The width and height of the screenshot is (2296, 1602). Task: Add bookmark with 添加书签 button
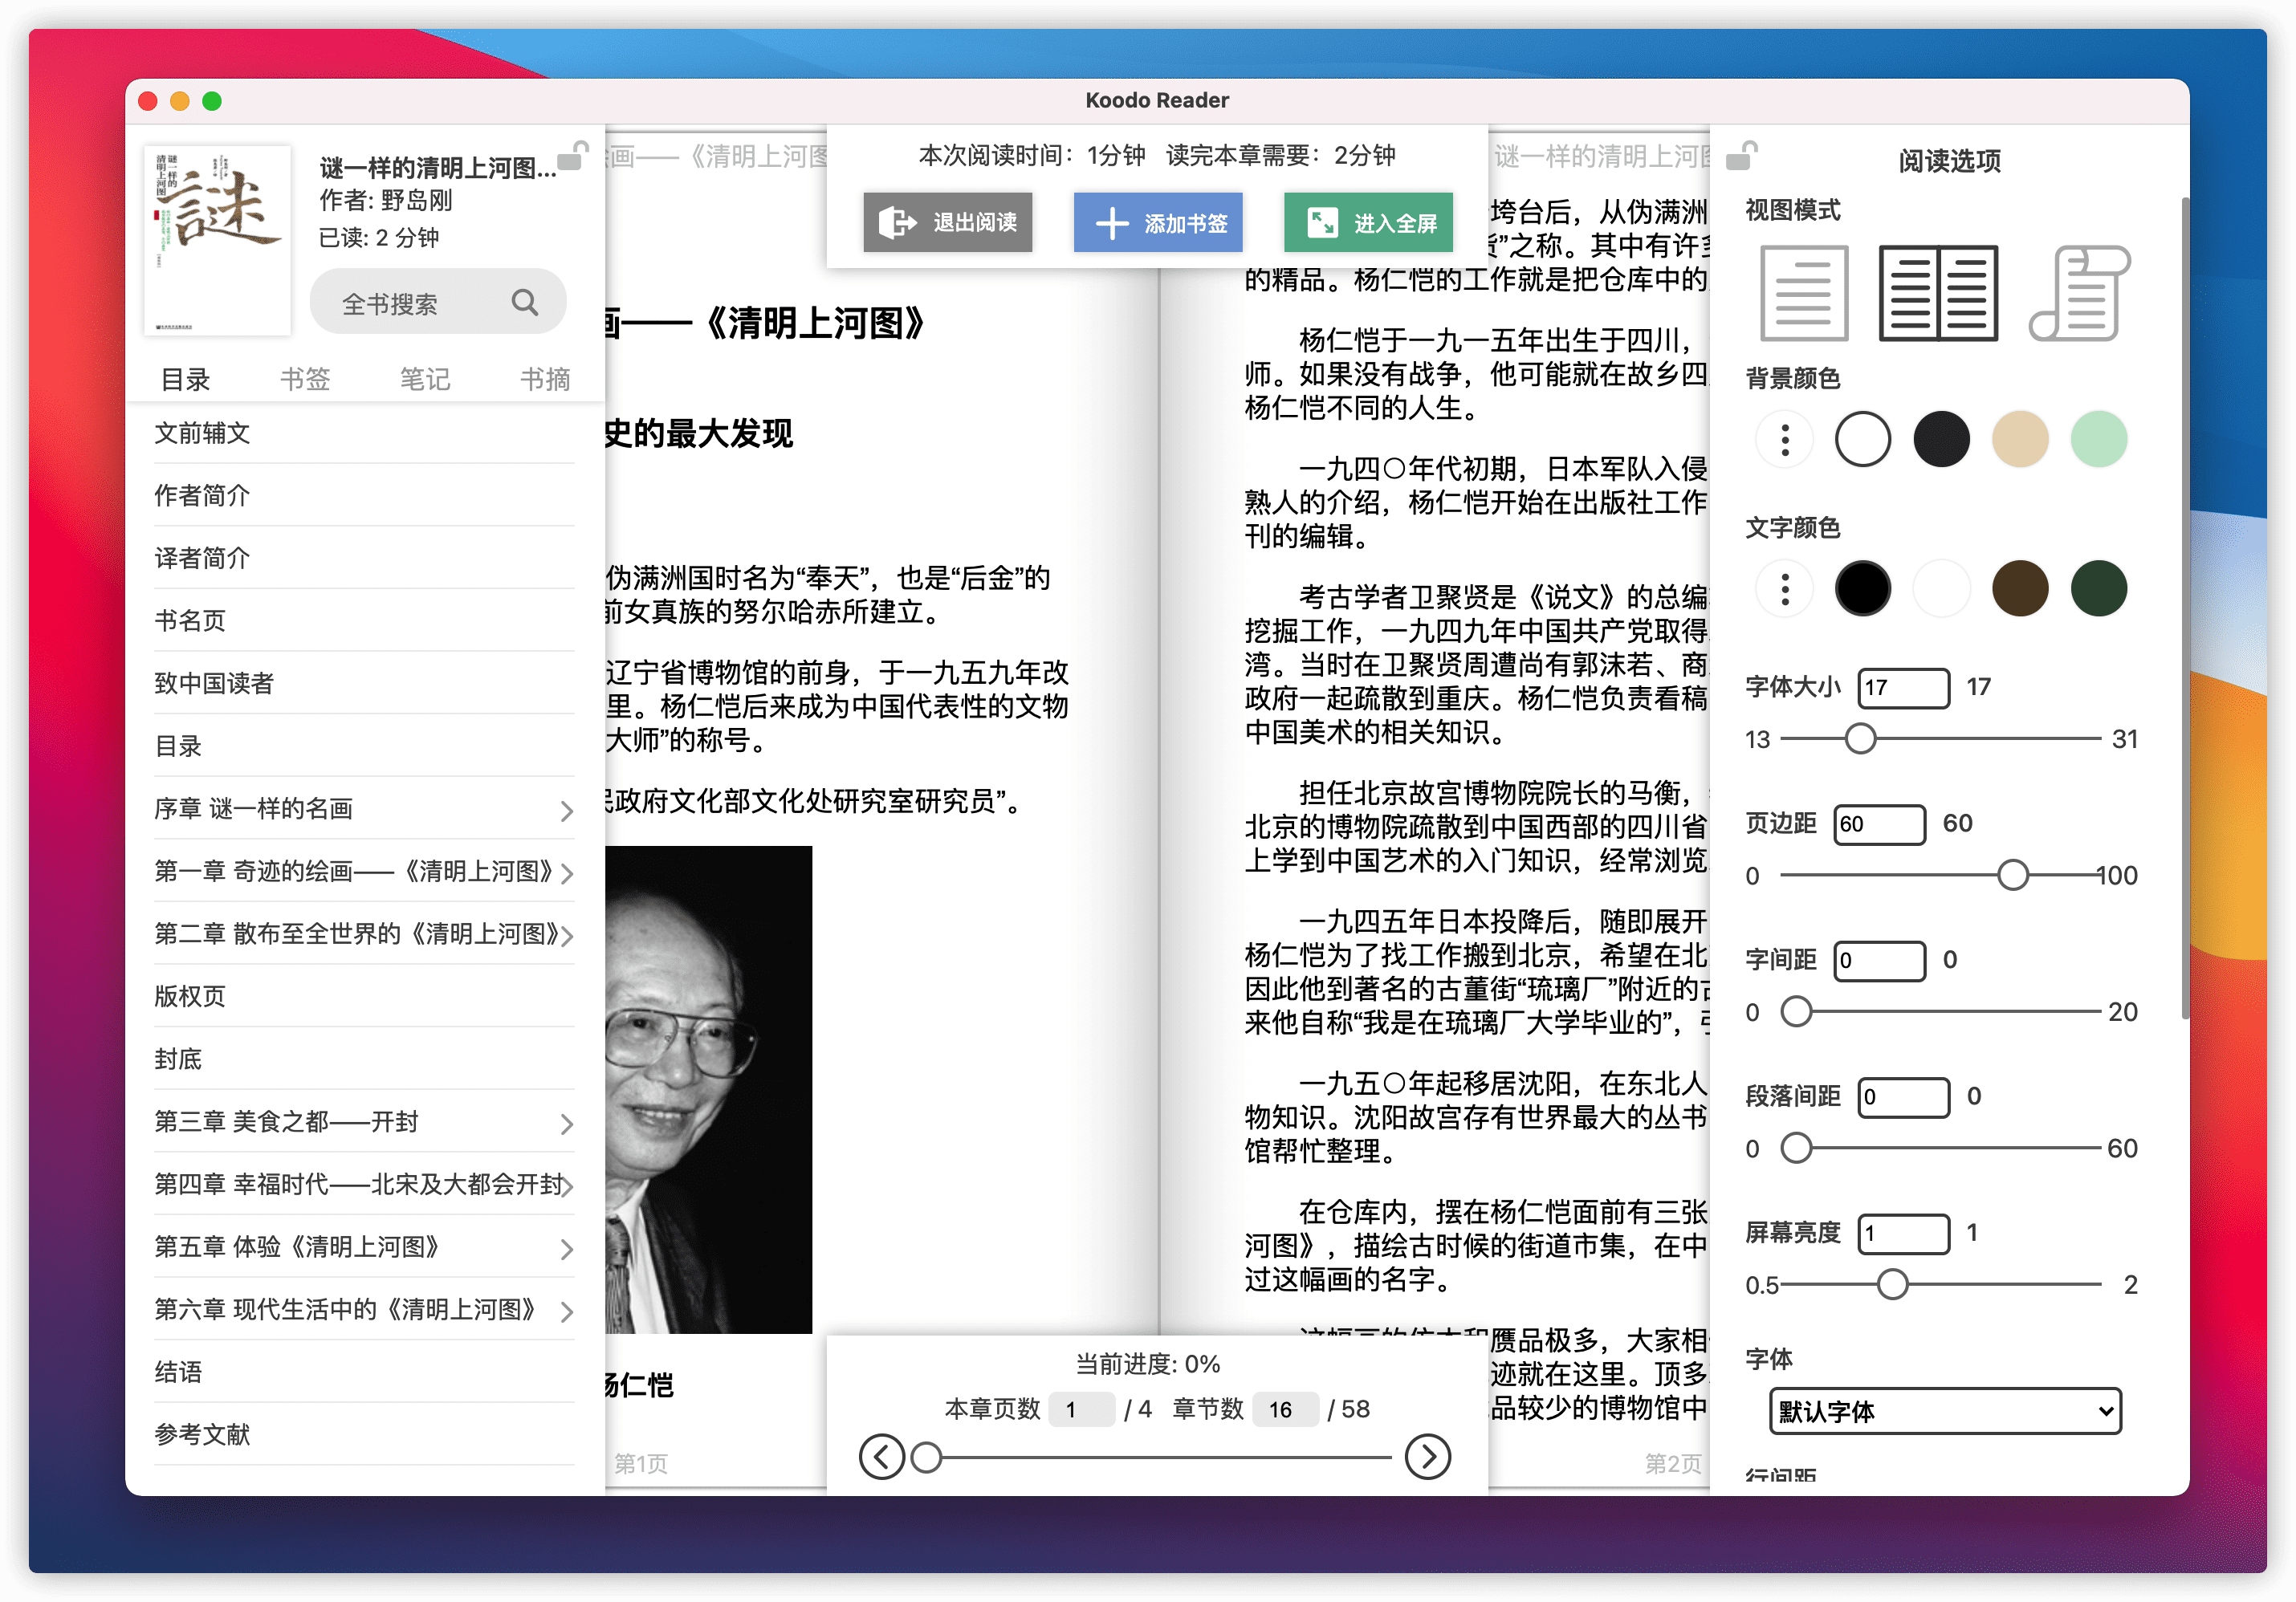[x=1158, y=222]
